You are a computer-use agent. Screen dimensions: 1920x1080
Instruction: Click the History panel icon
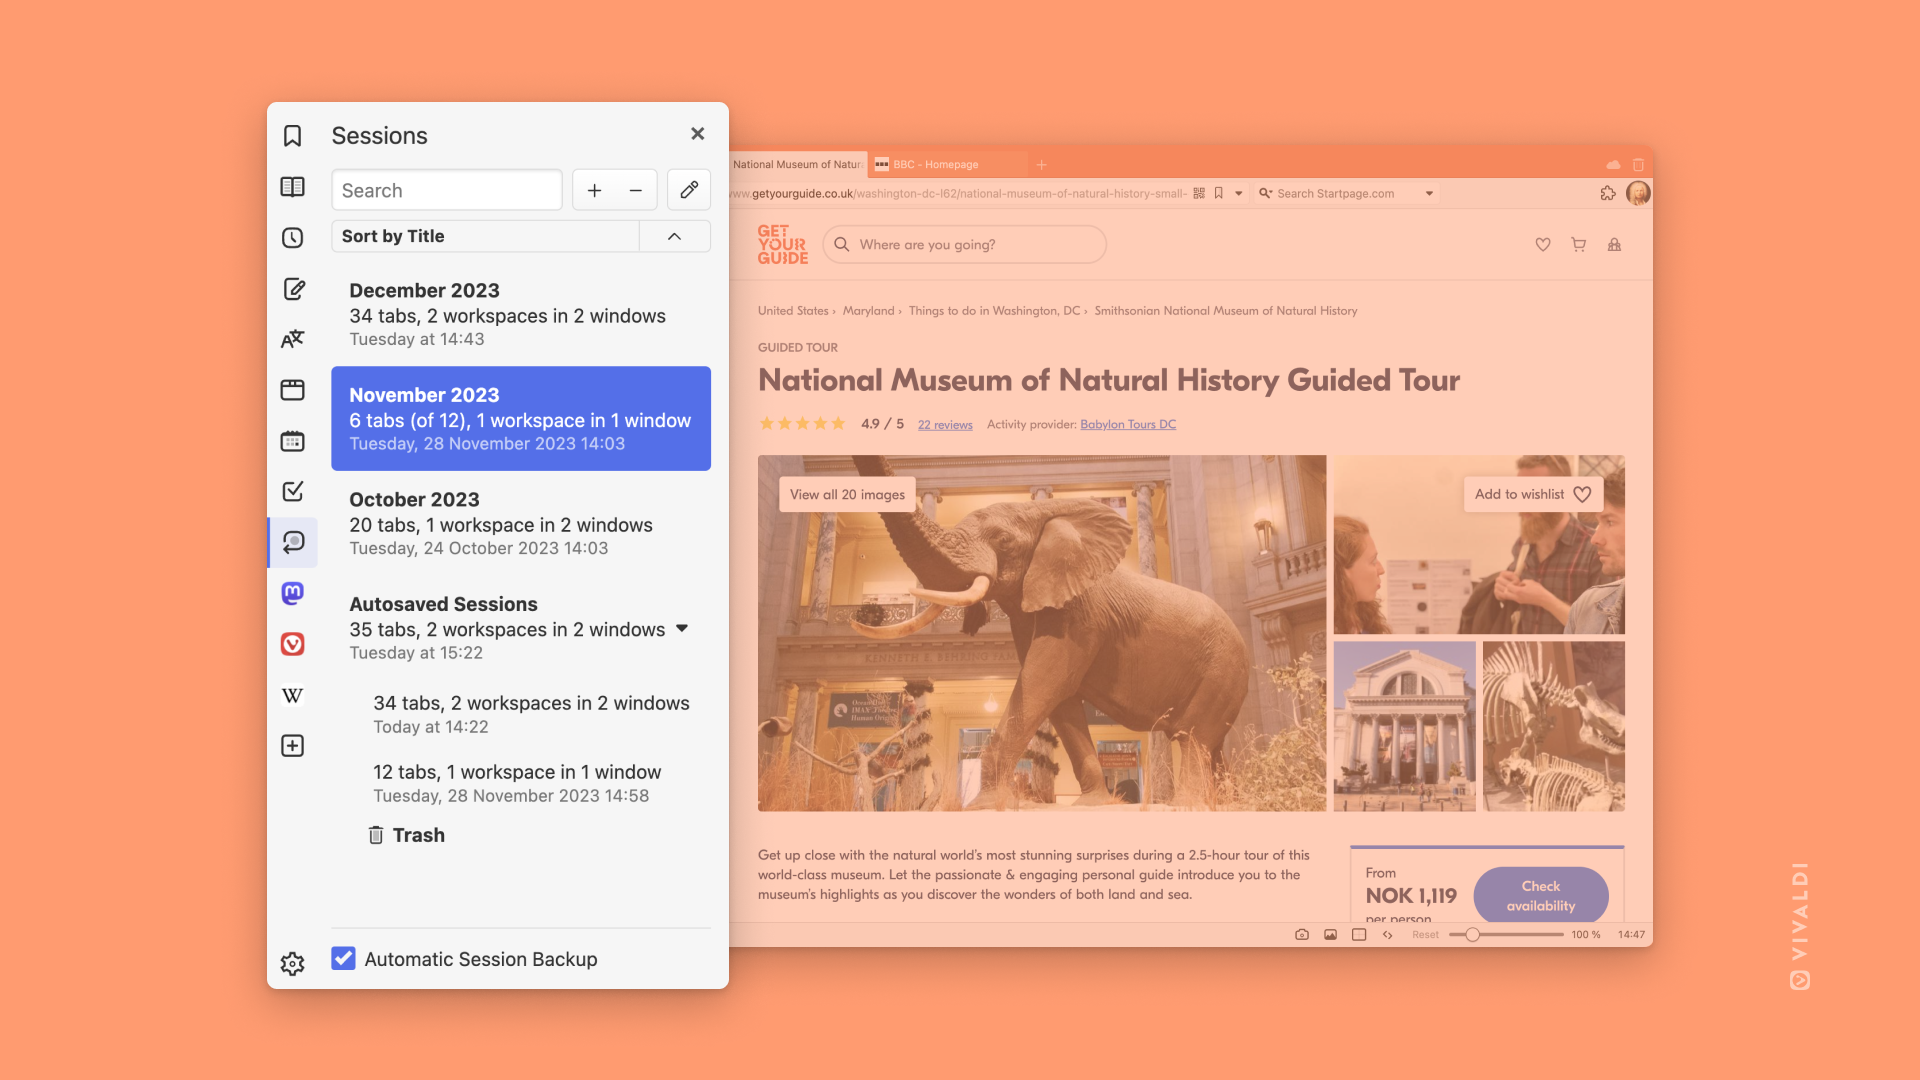[293, 237]
